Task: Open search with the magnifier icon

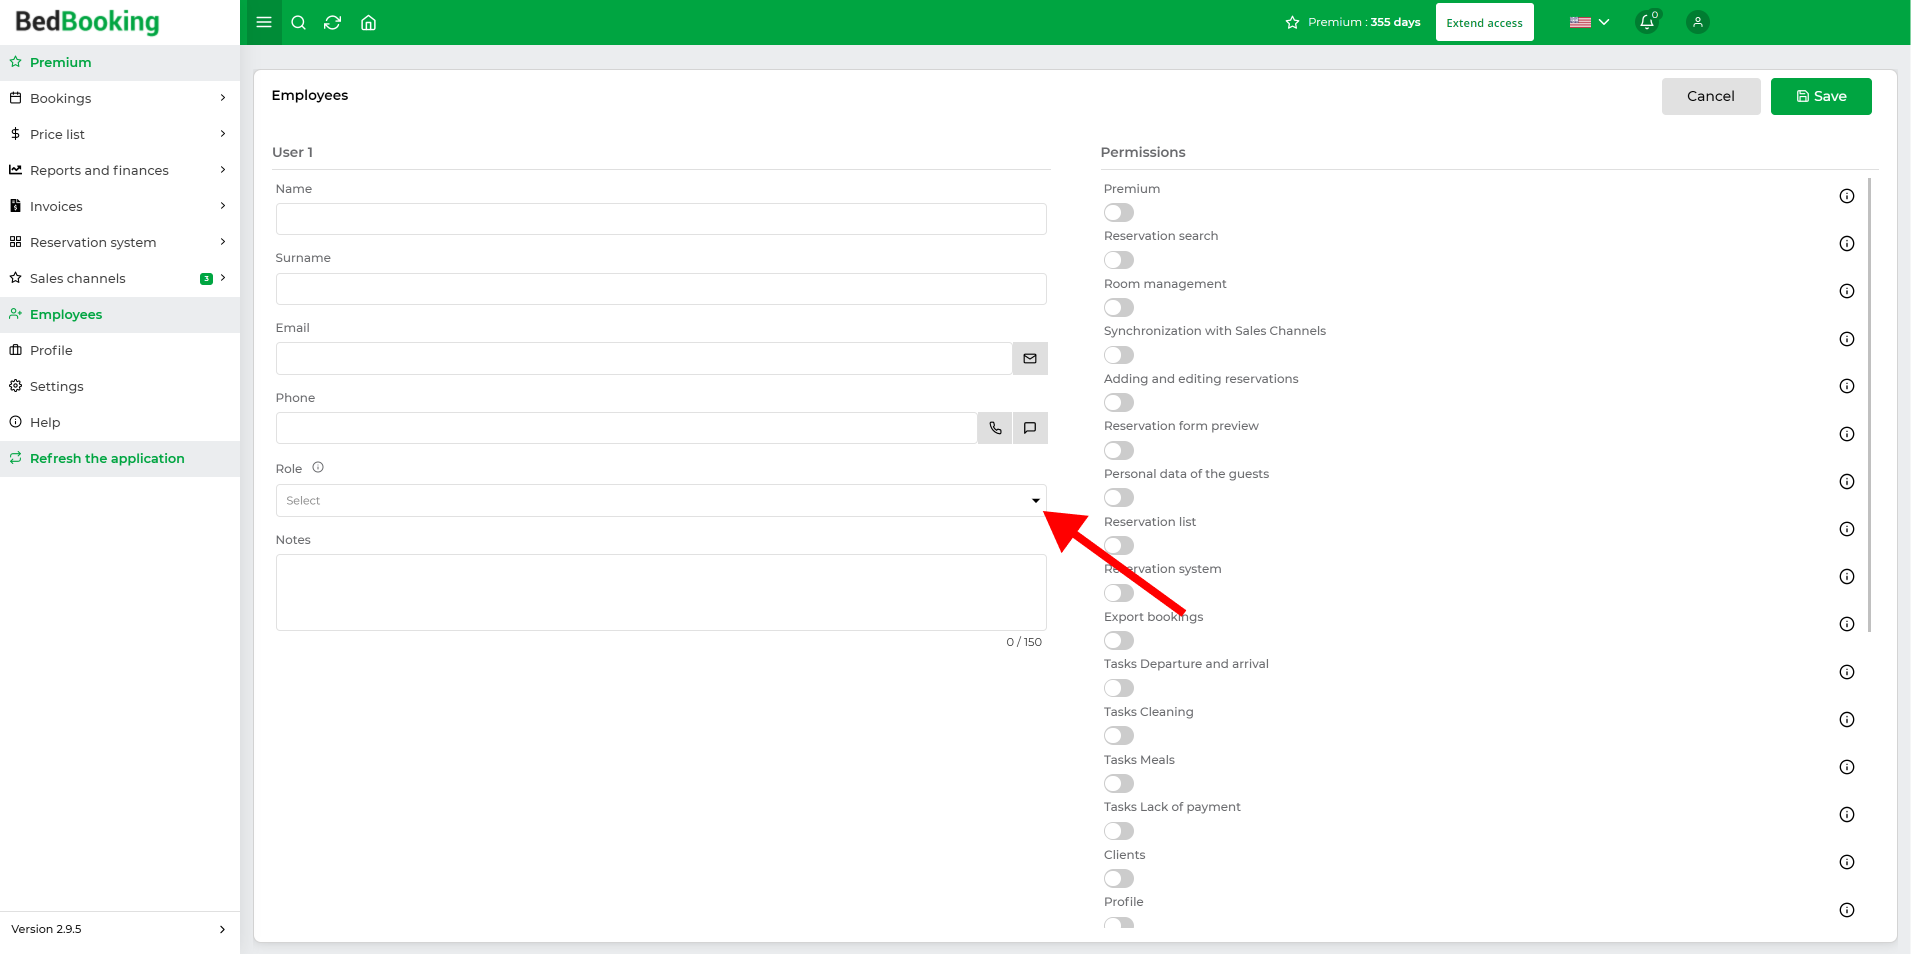Action: 298,22
